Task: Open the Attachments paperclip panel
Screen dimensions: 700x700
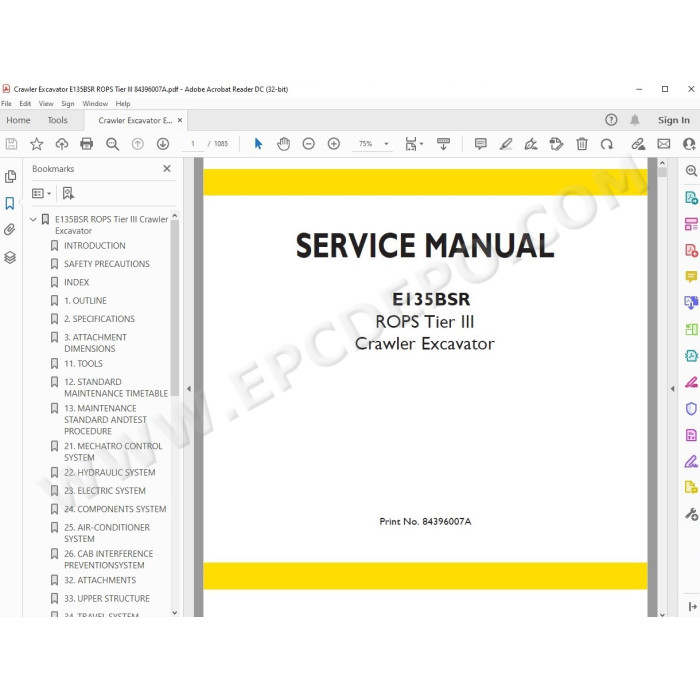Action: [10, 230]
